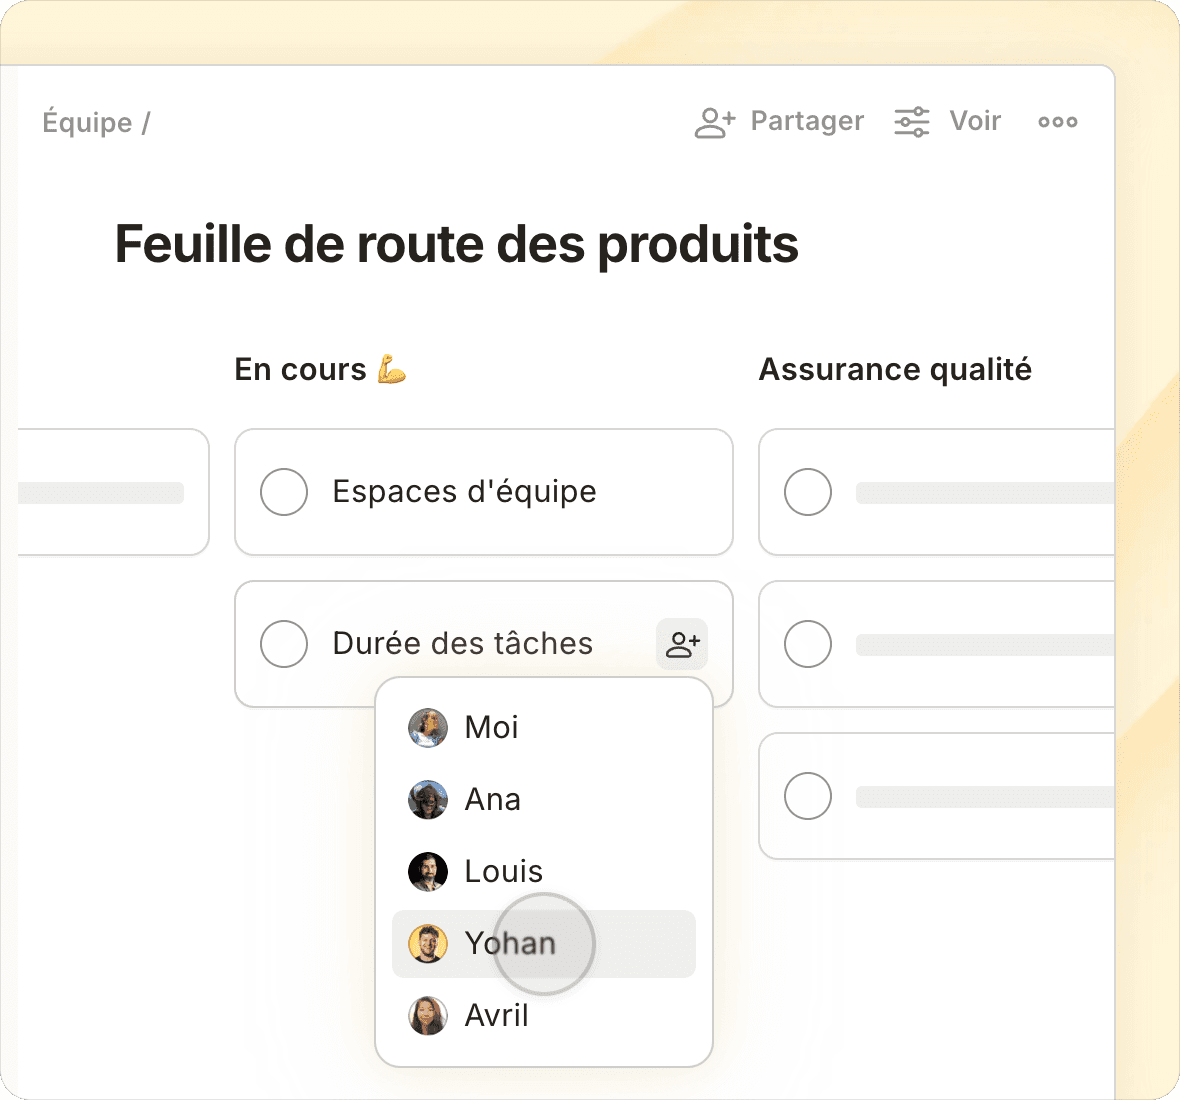Choose Ana from the assignee menu

pos(492,800)
